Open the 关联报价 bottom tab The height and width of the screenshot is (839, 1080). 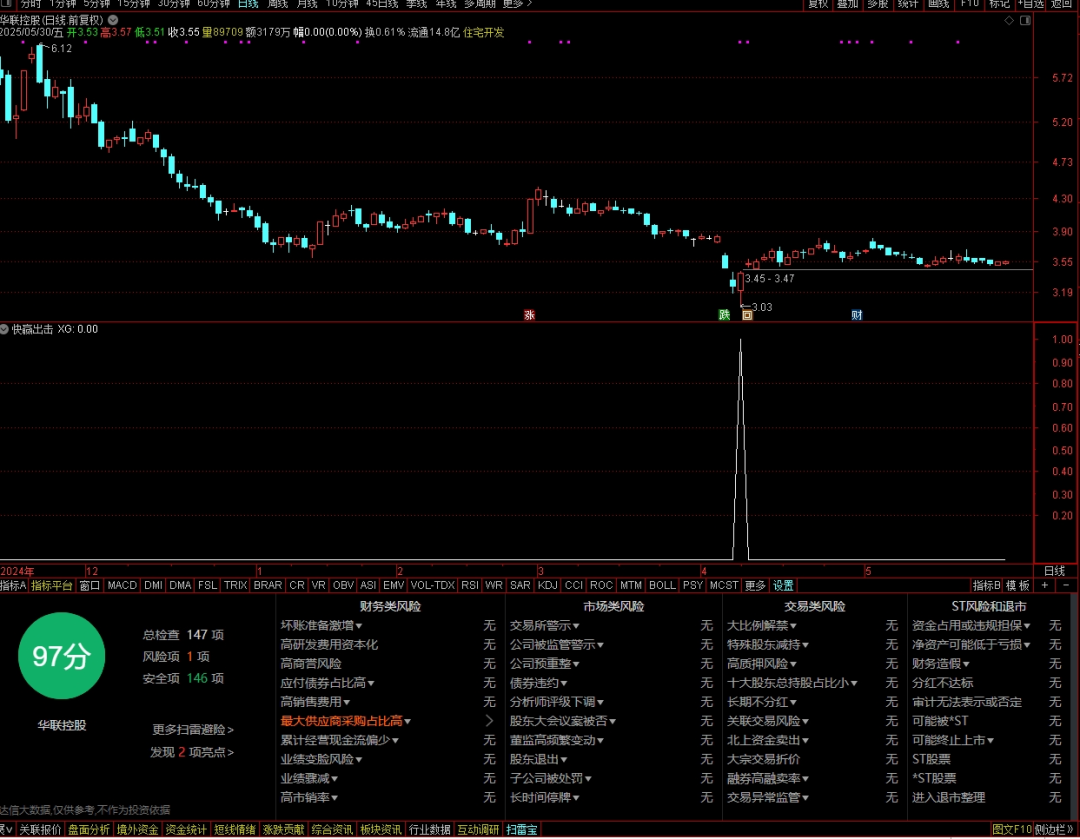coord(40,829)
